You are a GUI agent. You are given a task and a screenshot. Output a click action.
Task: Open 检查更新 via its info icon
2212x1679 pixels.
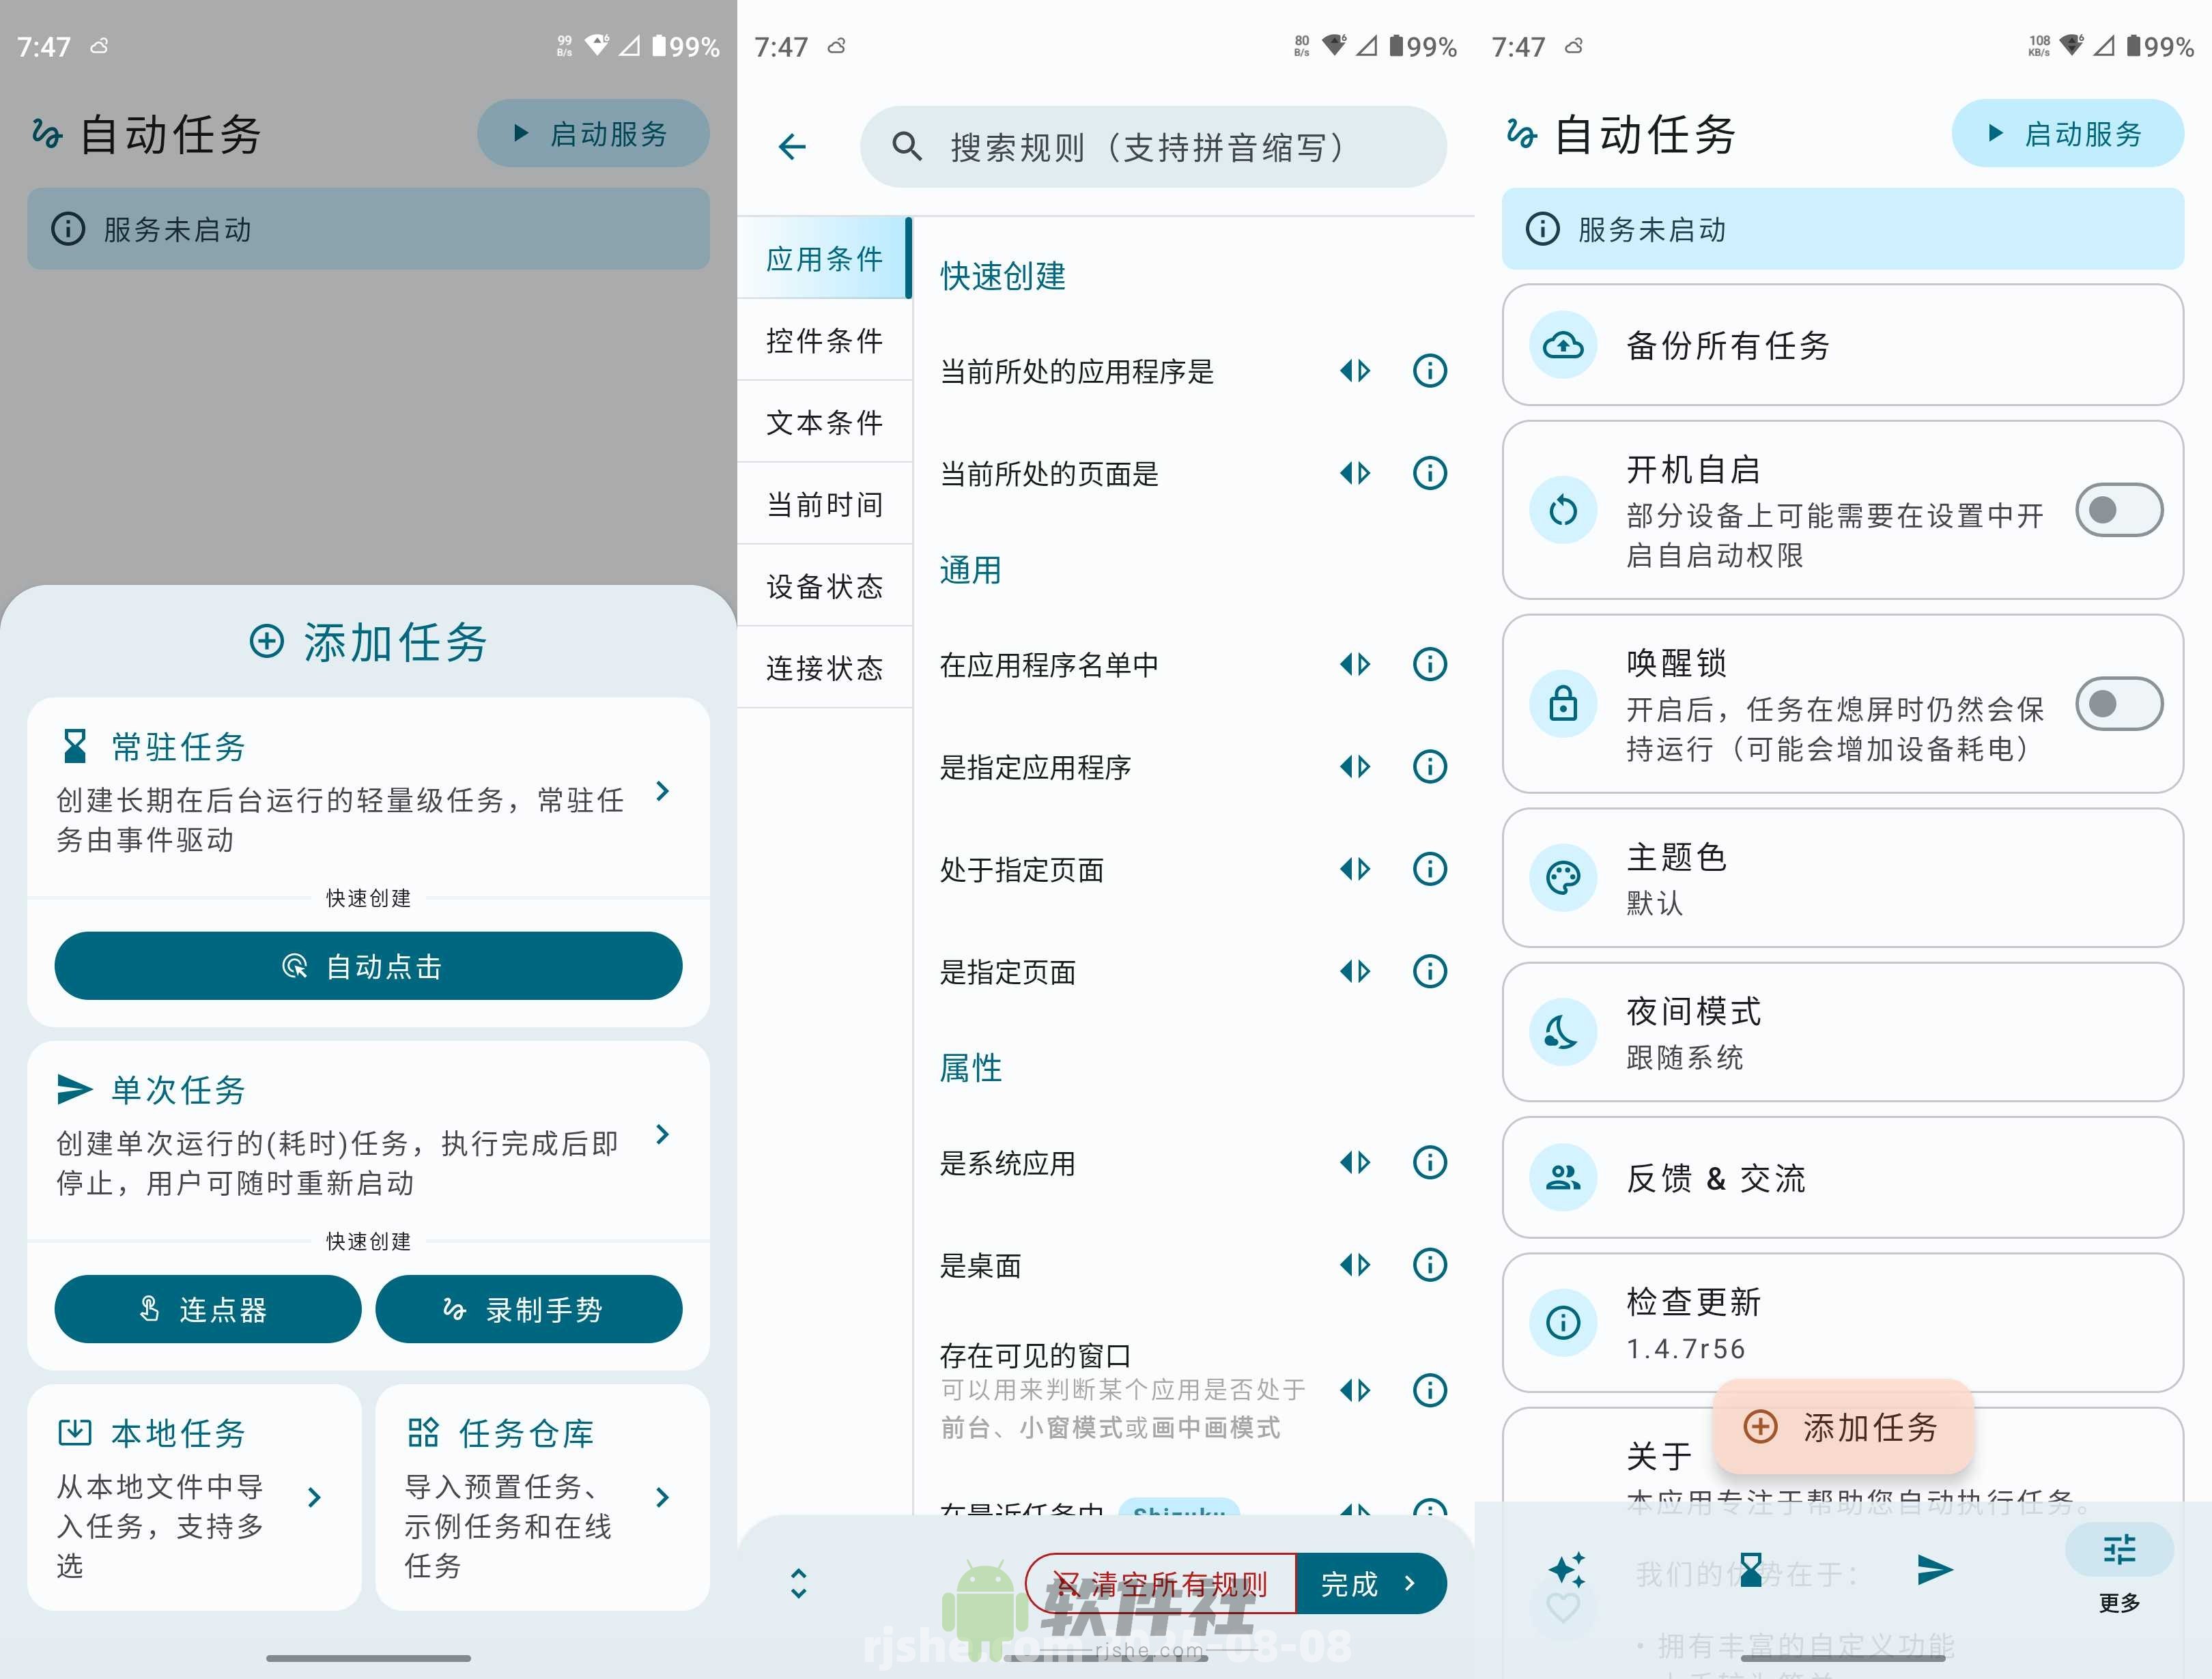(x=1563, y=1322)
